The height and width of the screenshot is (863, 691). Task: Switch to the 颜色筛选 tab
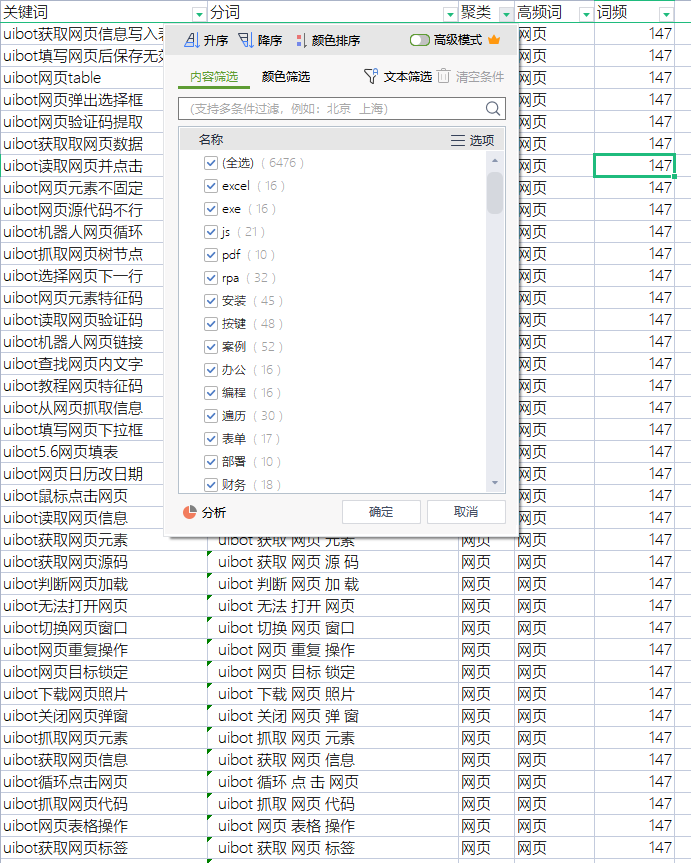(x=286, y=77)
